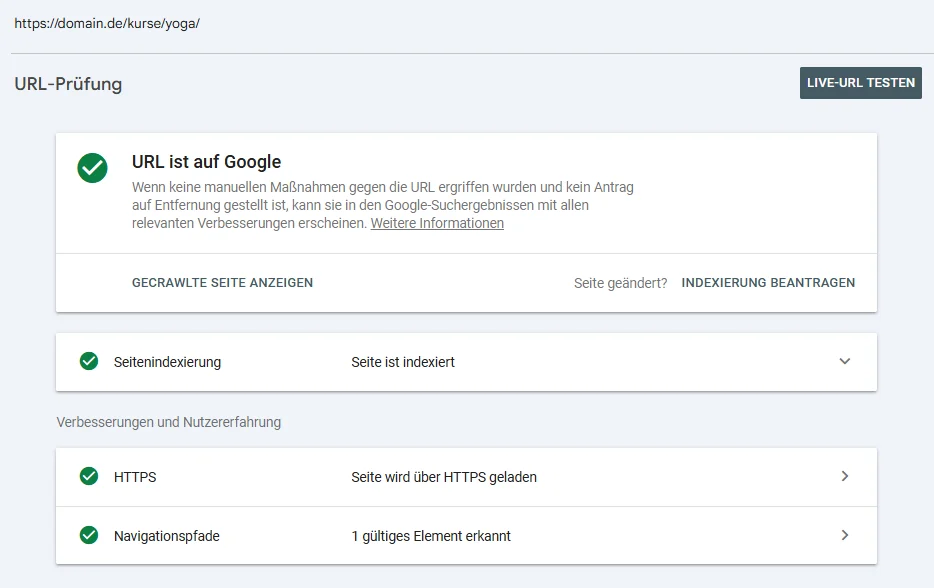Open the Navigationspfade result row
This screenshot has height=588, width=934.
pos(467,536)
